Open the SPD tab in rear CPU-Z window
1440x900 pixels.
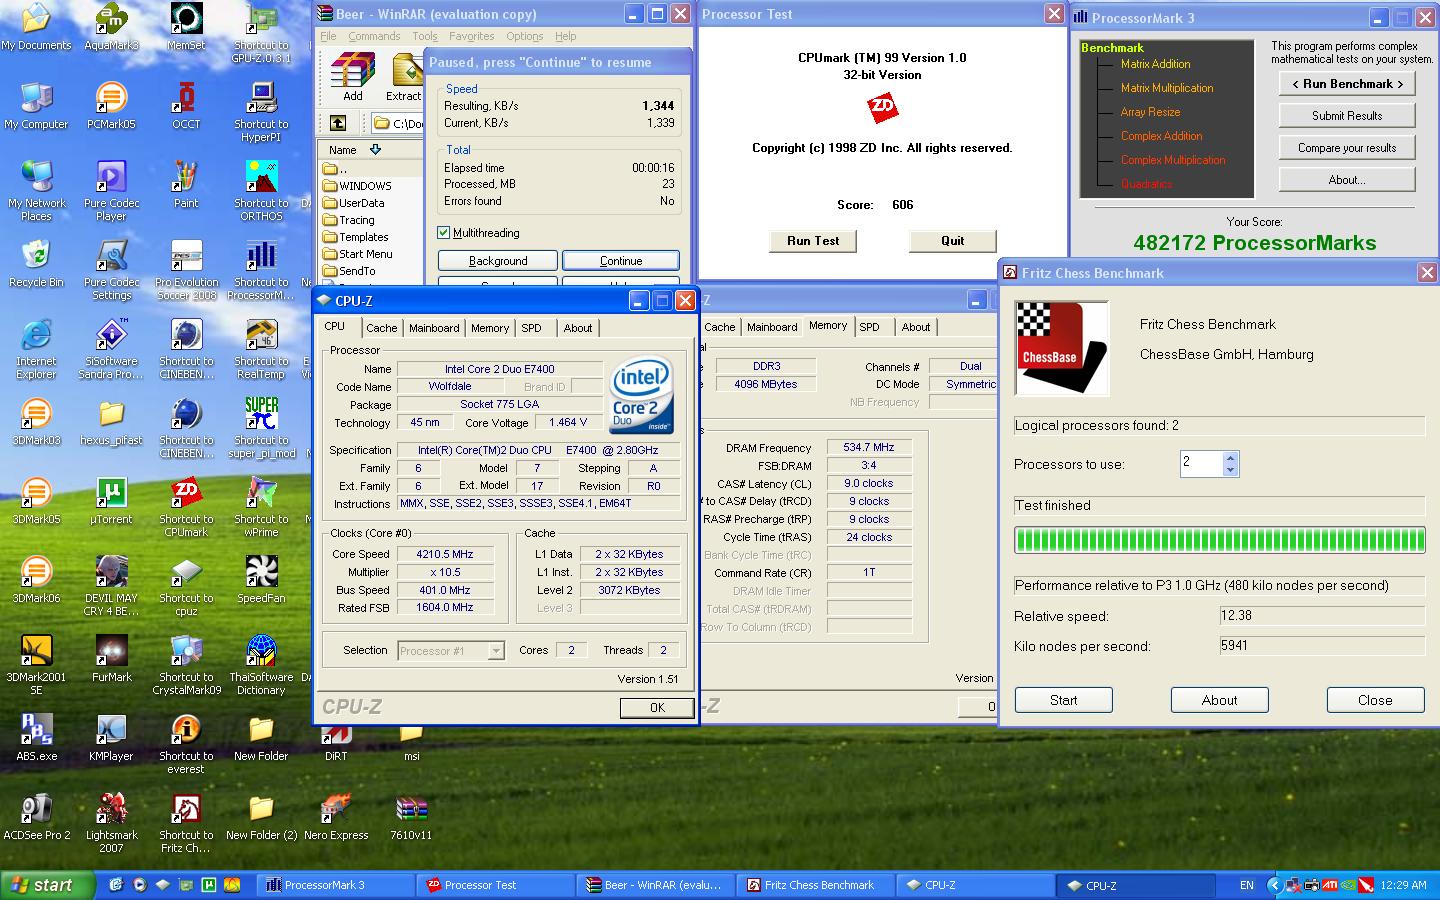870,327
